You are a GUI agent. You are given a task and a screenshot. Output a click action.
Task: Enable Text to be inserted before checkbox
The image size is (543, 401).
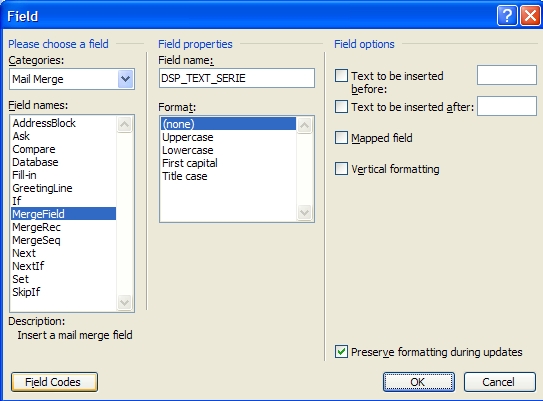pyautogui.click(x=341, y=75)
